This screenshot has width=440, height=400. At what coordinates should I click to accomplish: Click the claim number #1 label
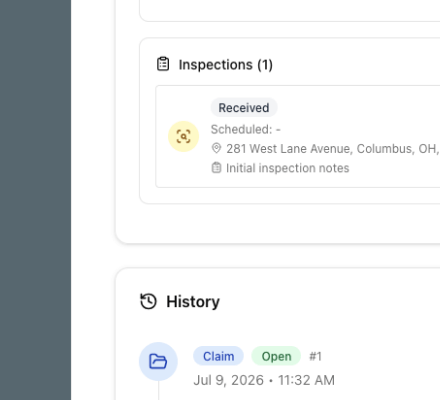pos(315,356)
